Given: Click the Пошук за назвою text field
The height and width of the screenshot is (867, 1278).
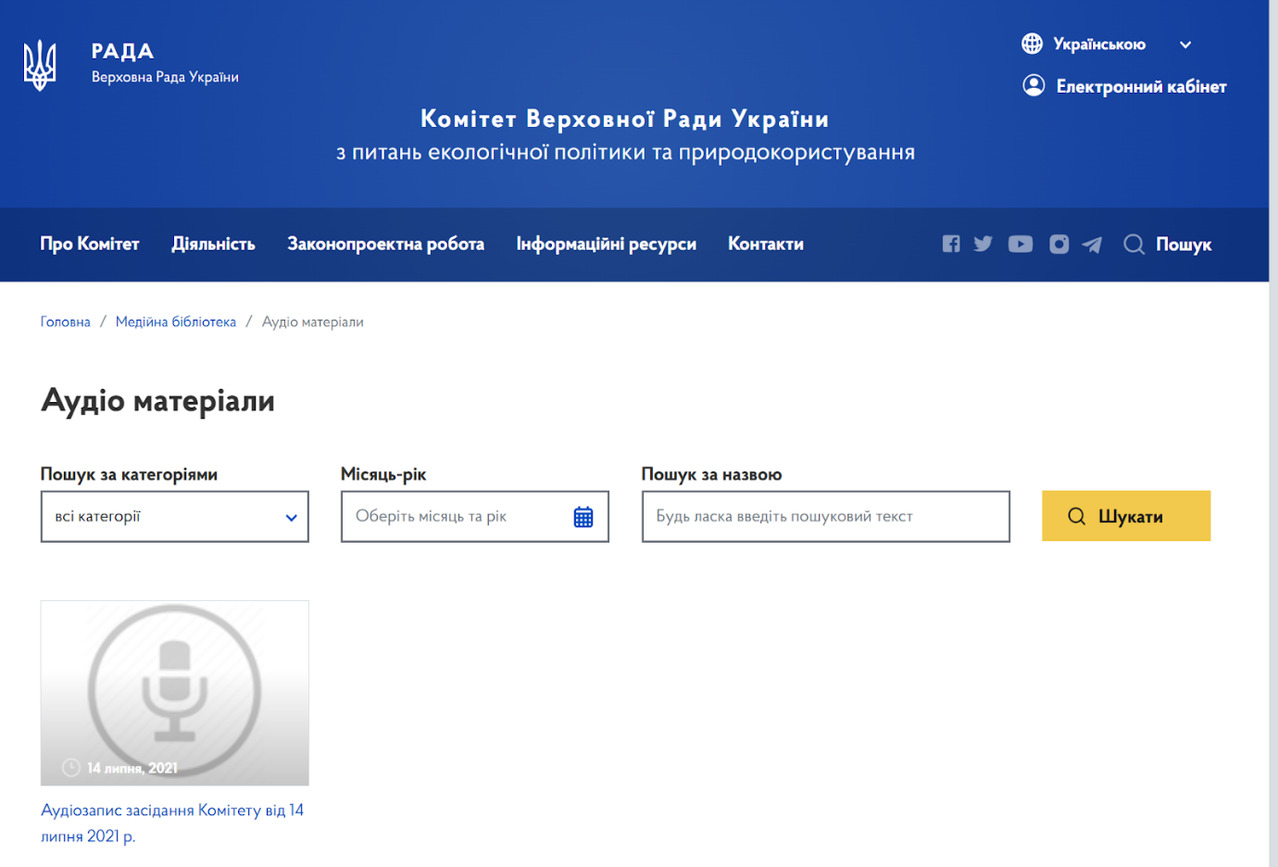Looking at the screenshot, I should click(x=825, y=517).
